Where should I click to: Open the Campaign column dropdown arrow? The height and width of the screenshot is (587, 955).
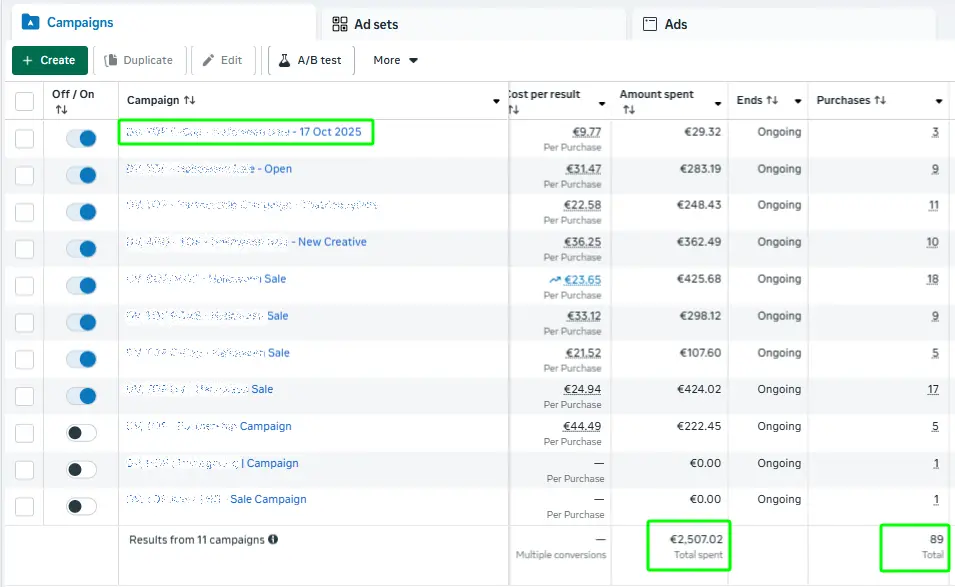497,102
